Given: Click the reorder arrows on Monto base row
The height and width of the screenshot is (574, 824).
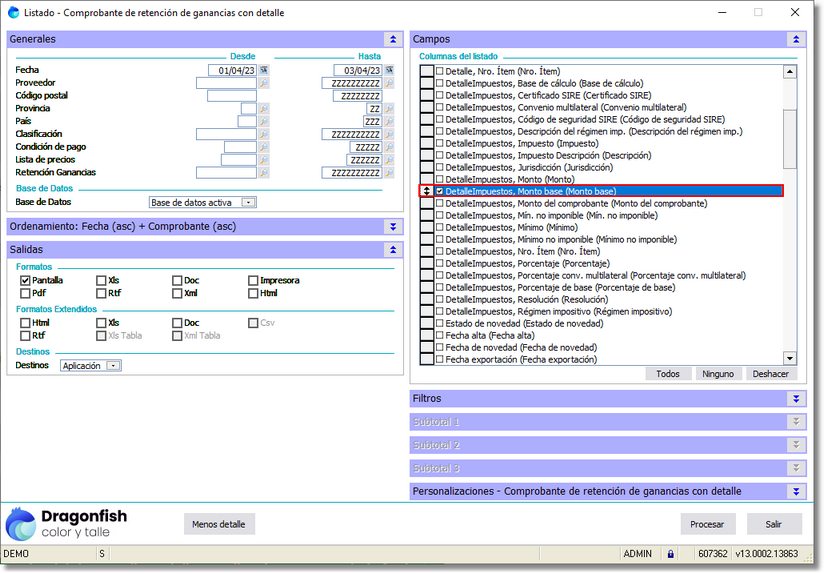Looking at the screenshot, I should 427,191.
